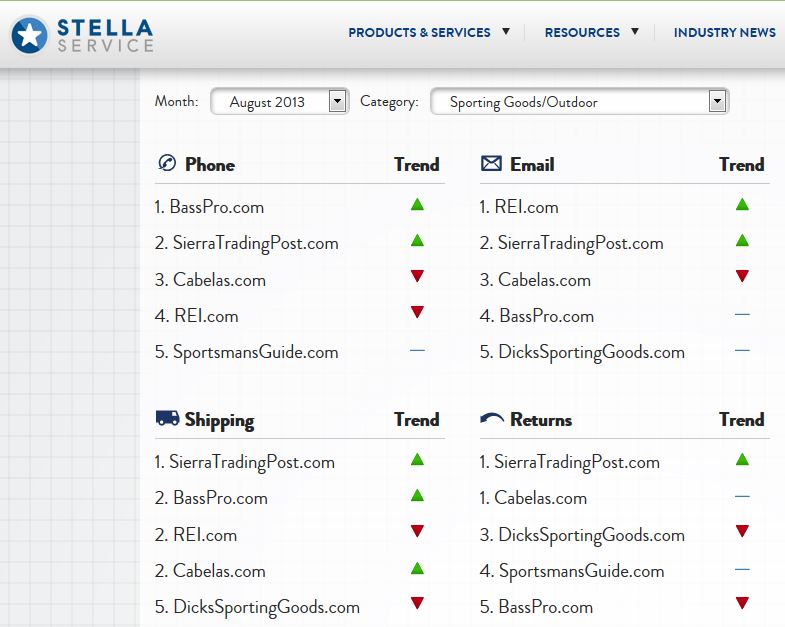The width and height of the screenshot is (785, 627).
Task: Click the Shipping truck icon
Action: point(167,419)
